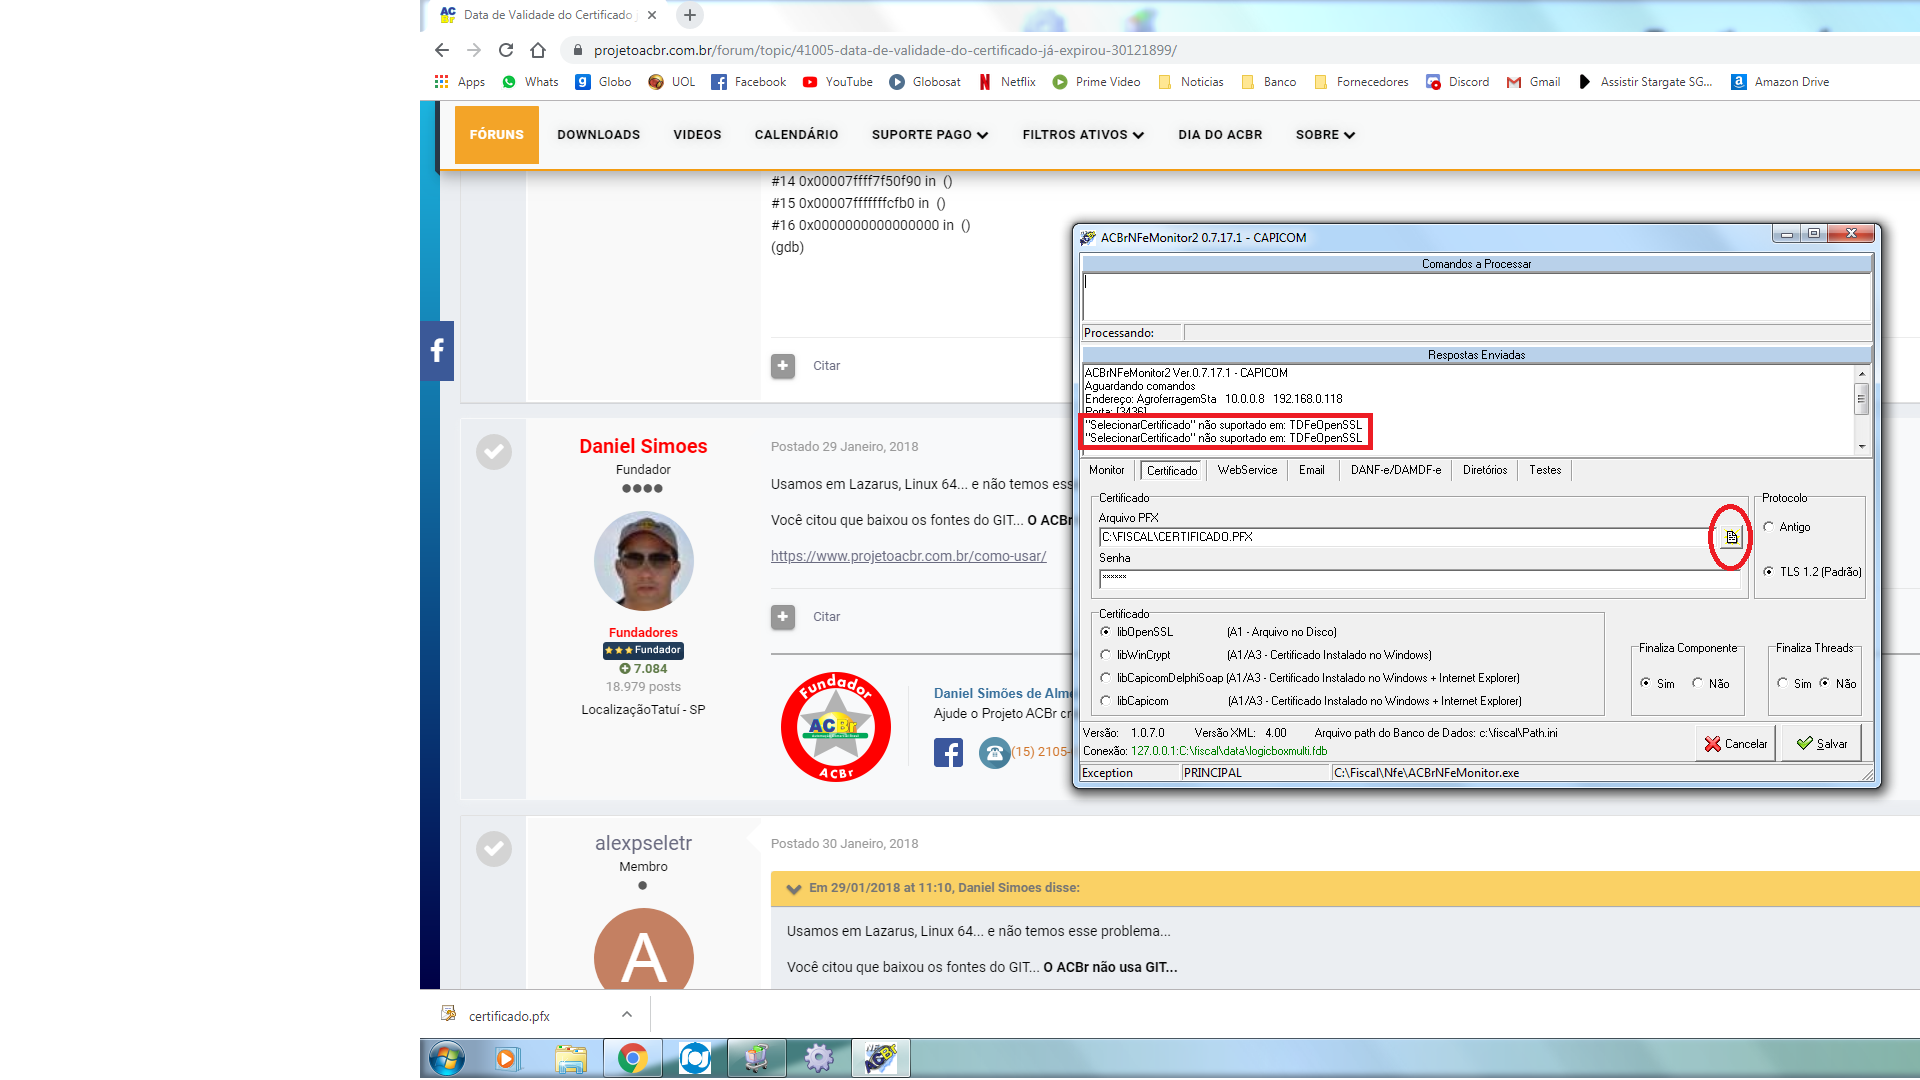Open Chrome from the taskbar

[x=632, y=1058]
